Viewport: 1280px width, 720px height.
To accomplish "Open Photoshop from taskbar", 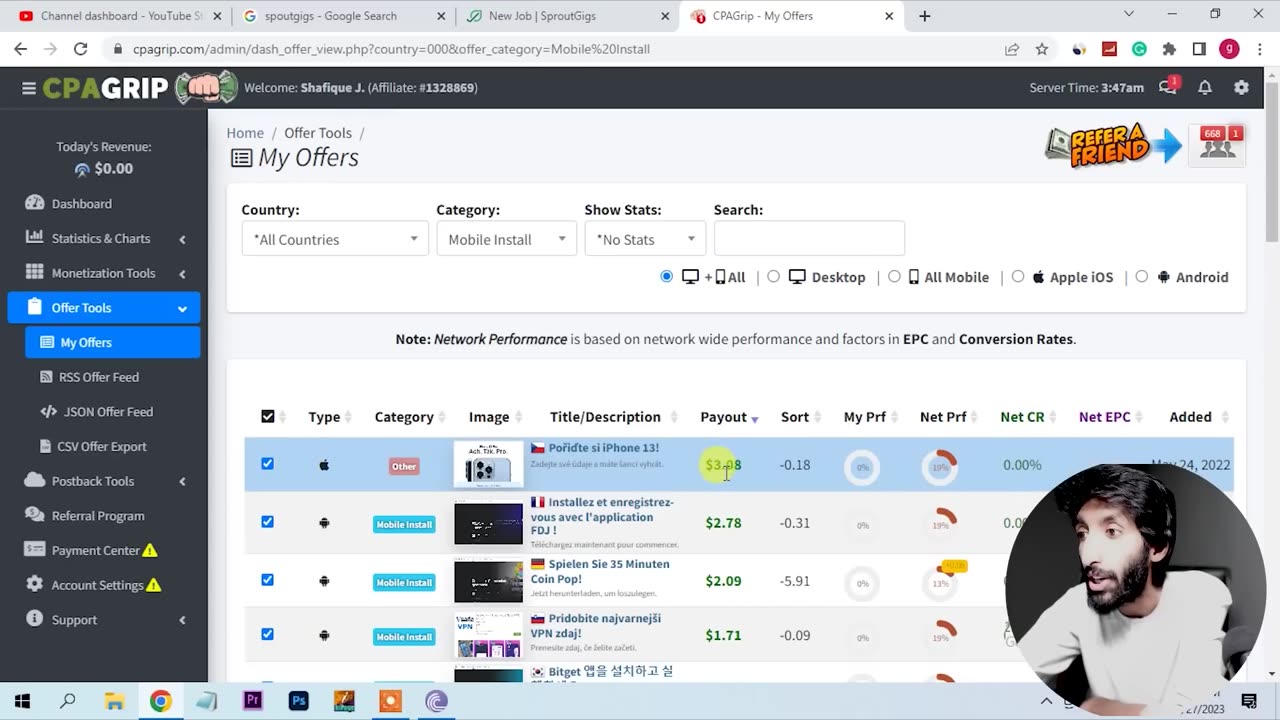I will 298,701.
